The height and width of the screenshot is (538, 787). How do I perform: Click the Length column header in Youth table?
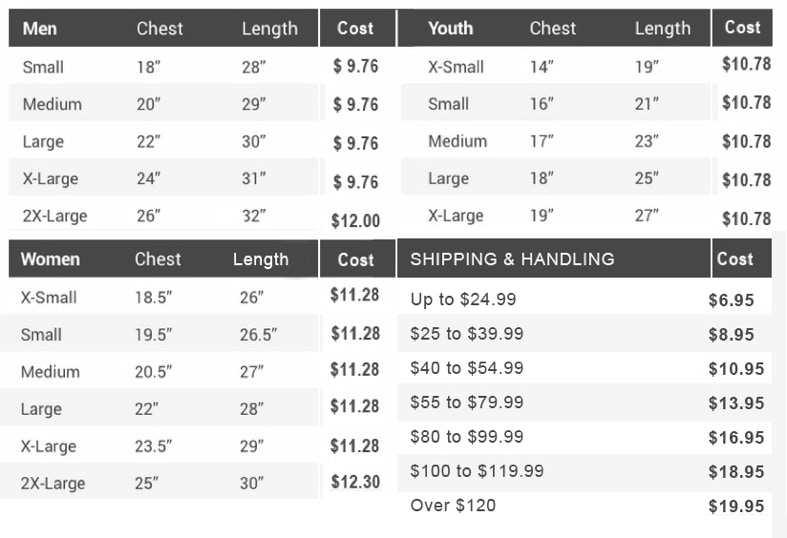(x=662, y=28)
